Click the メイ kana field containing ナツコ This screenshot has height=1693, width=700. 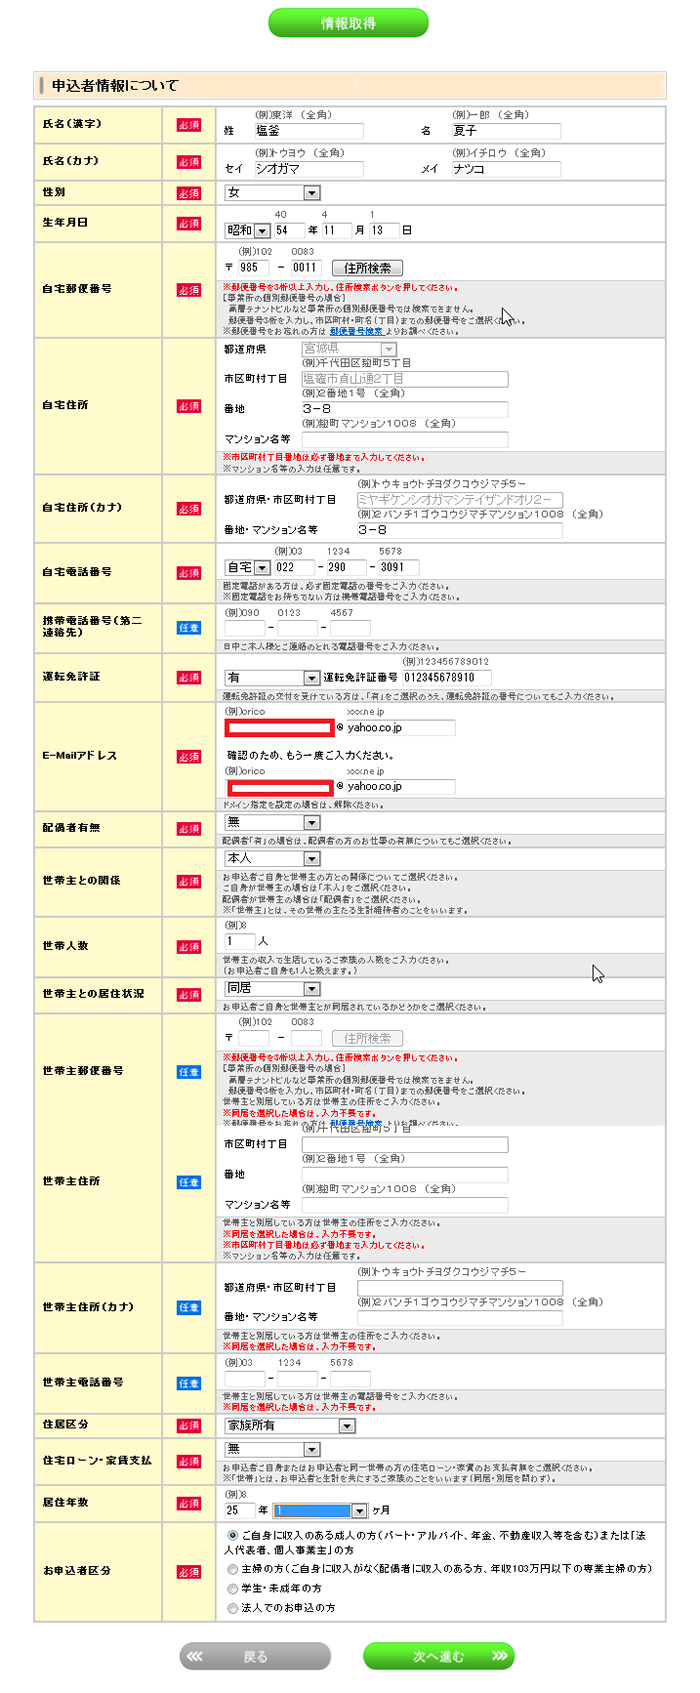(x=505, y=169)
